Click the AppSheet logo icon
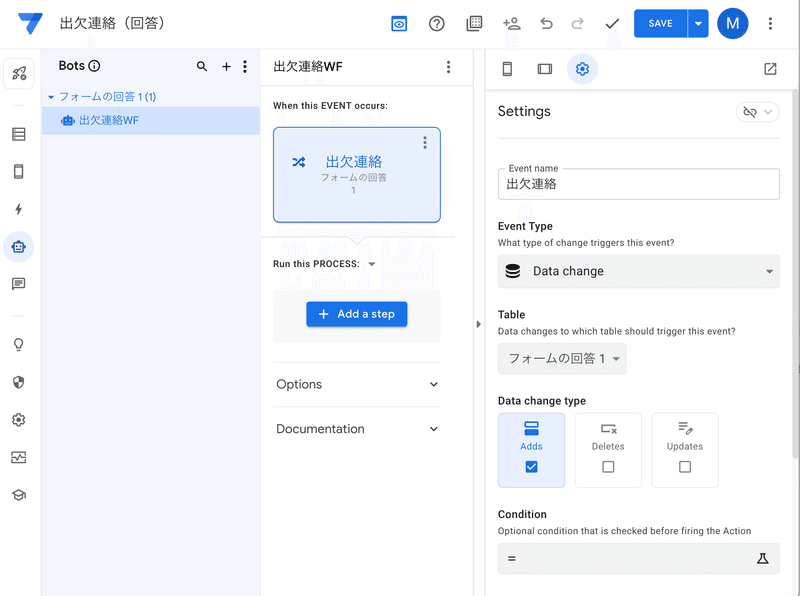 point(30,23)
